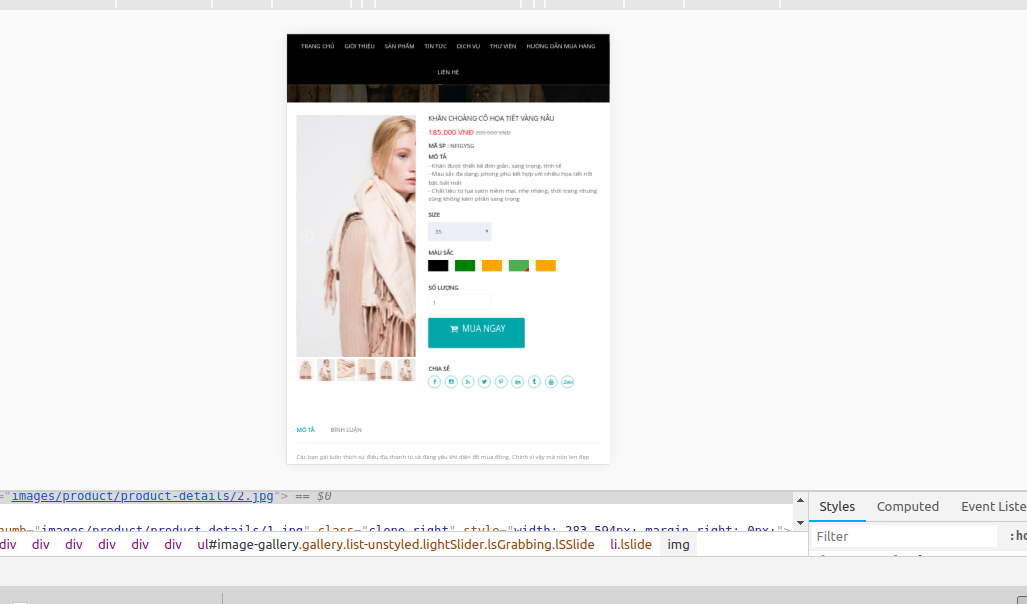
Task: Click the main scarf product image
Action: click(356, 236)
